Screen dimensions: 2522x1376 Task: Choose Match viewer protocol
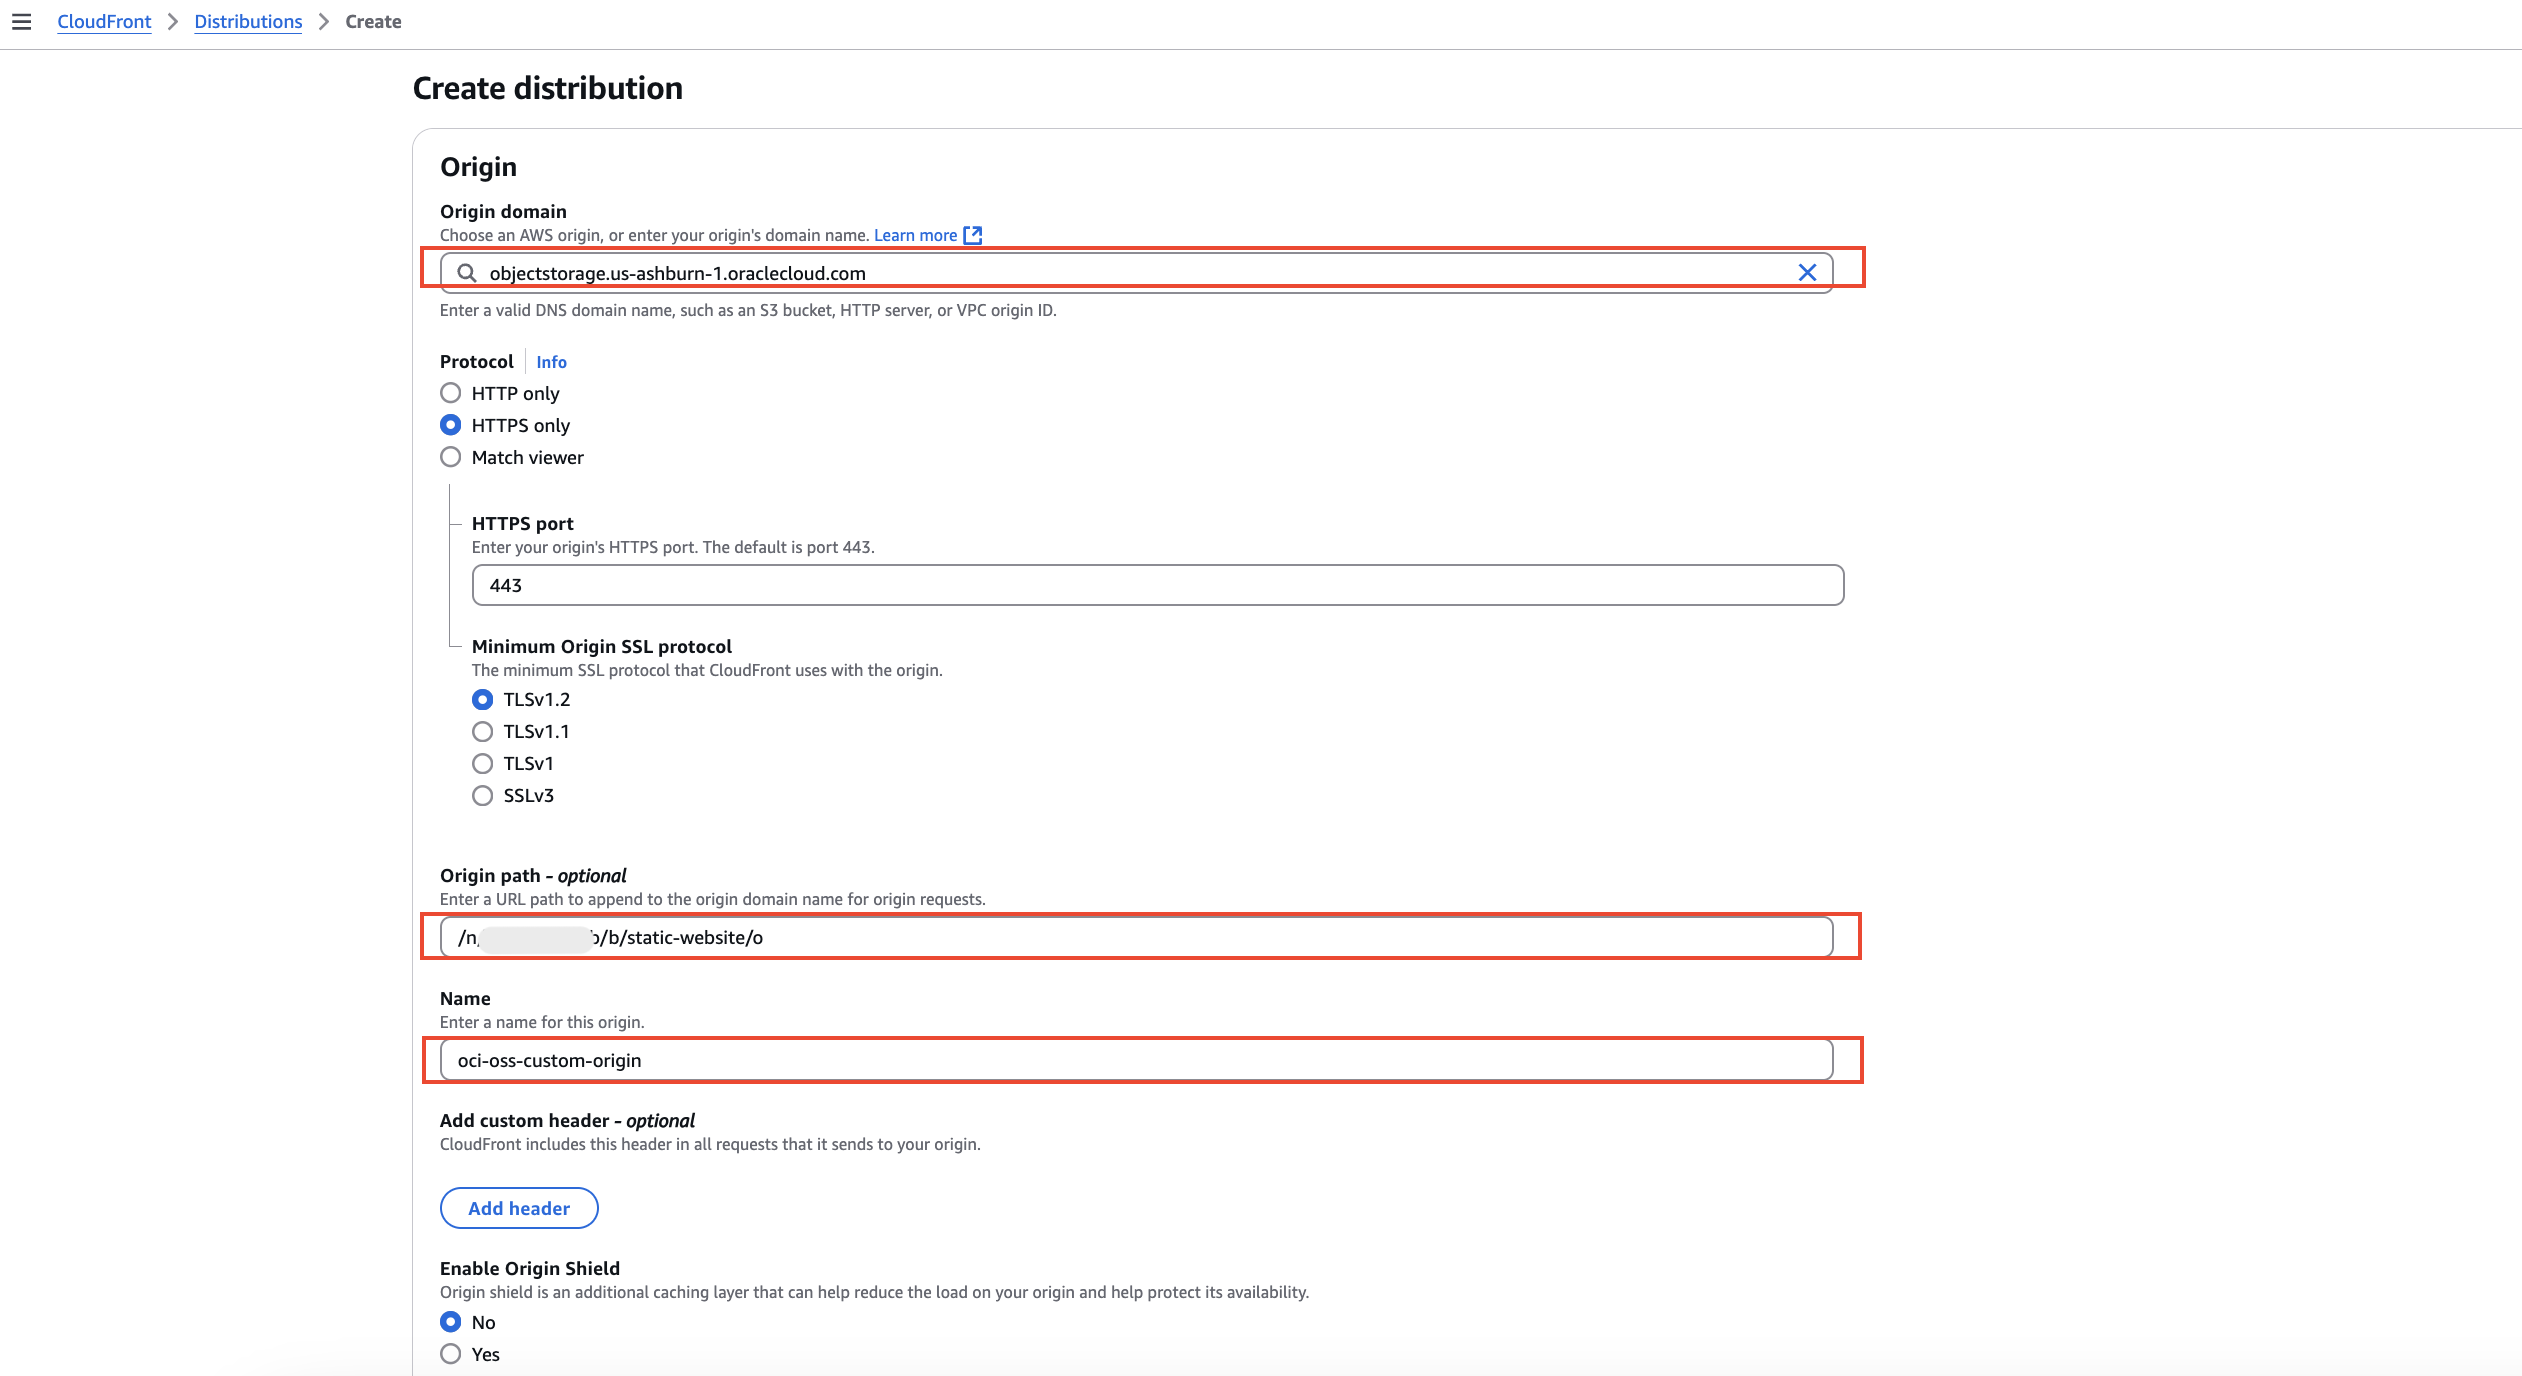coord(451,457)
